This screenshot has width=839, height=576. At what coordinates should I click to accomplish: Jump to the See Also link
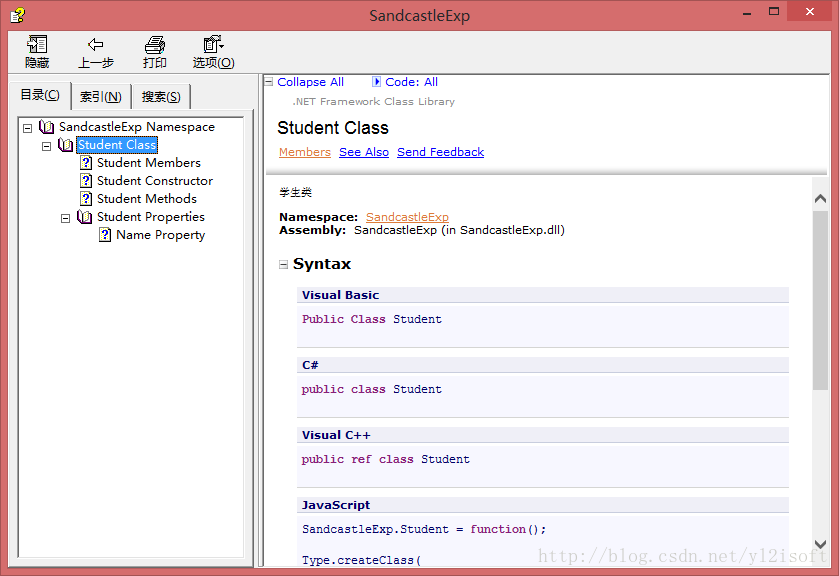point(364,152)
